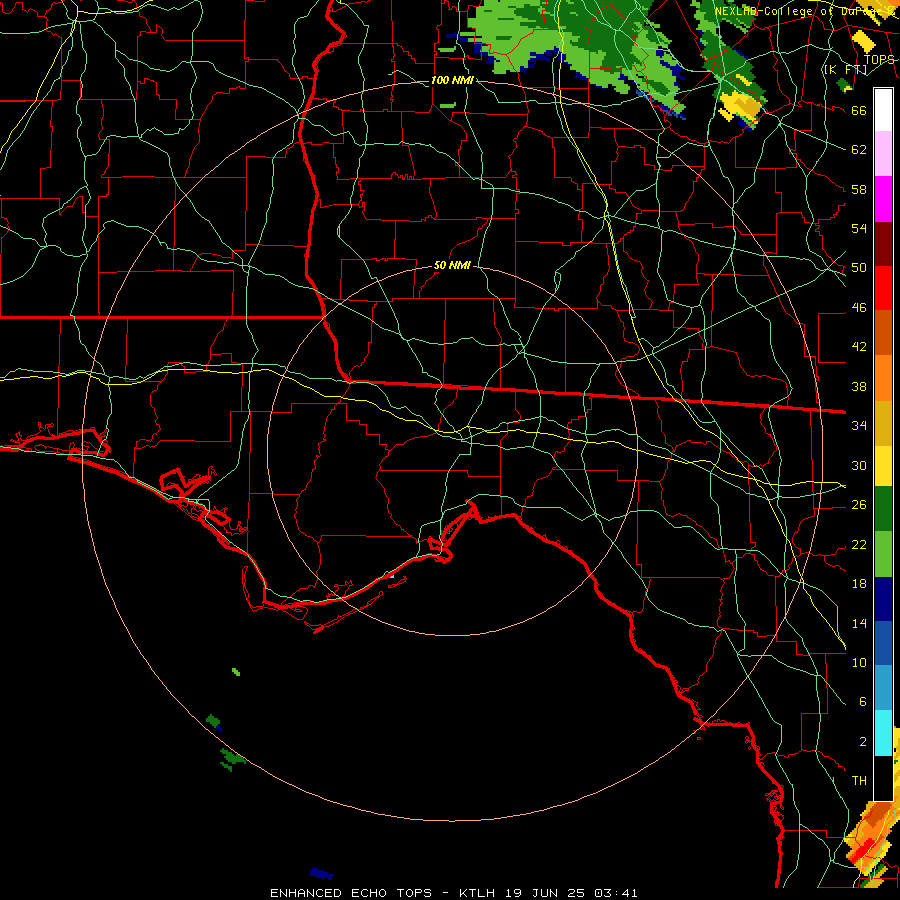Click the "100 NMI" range ring label
The width and height of the screenshot is (900, 900).
click(452, 80)
